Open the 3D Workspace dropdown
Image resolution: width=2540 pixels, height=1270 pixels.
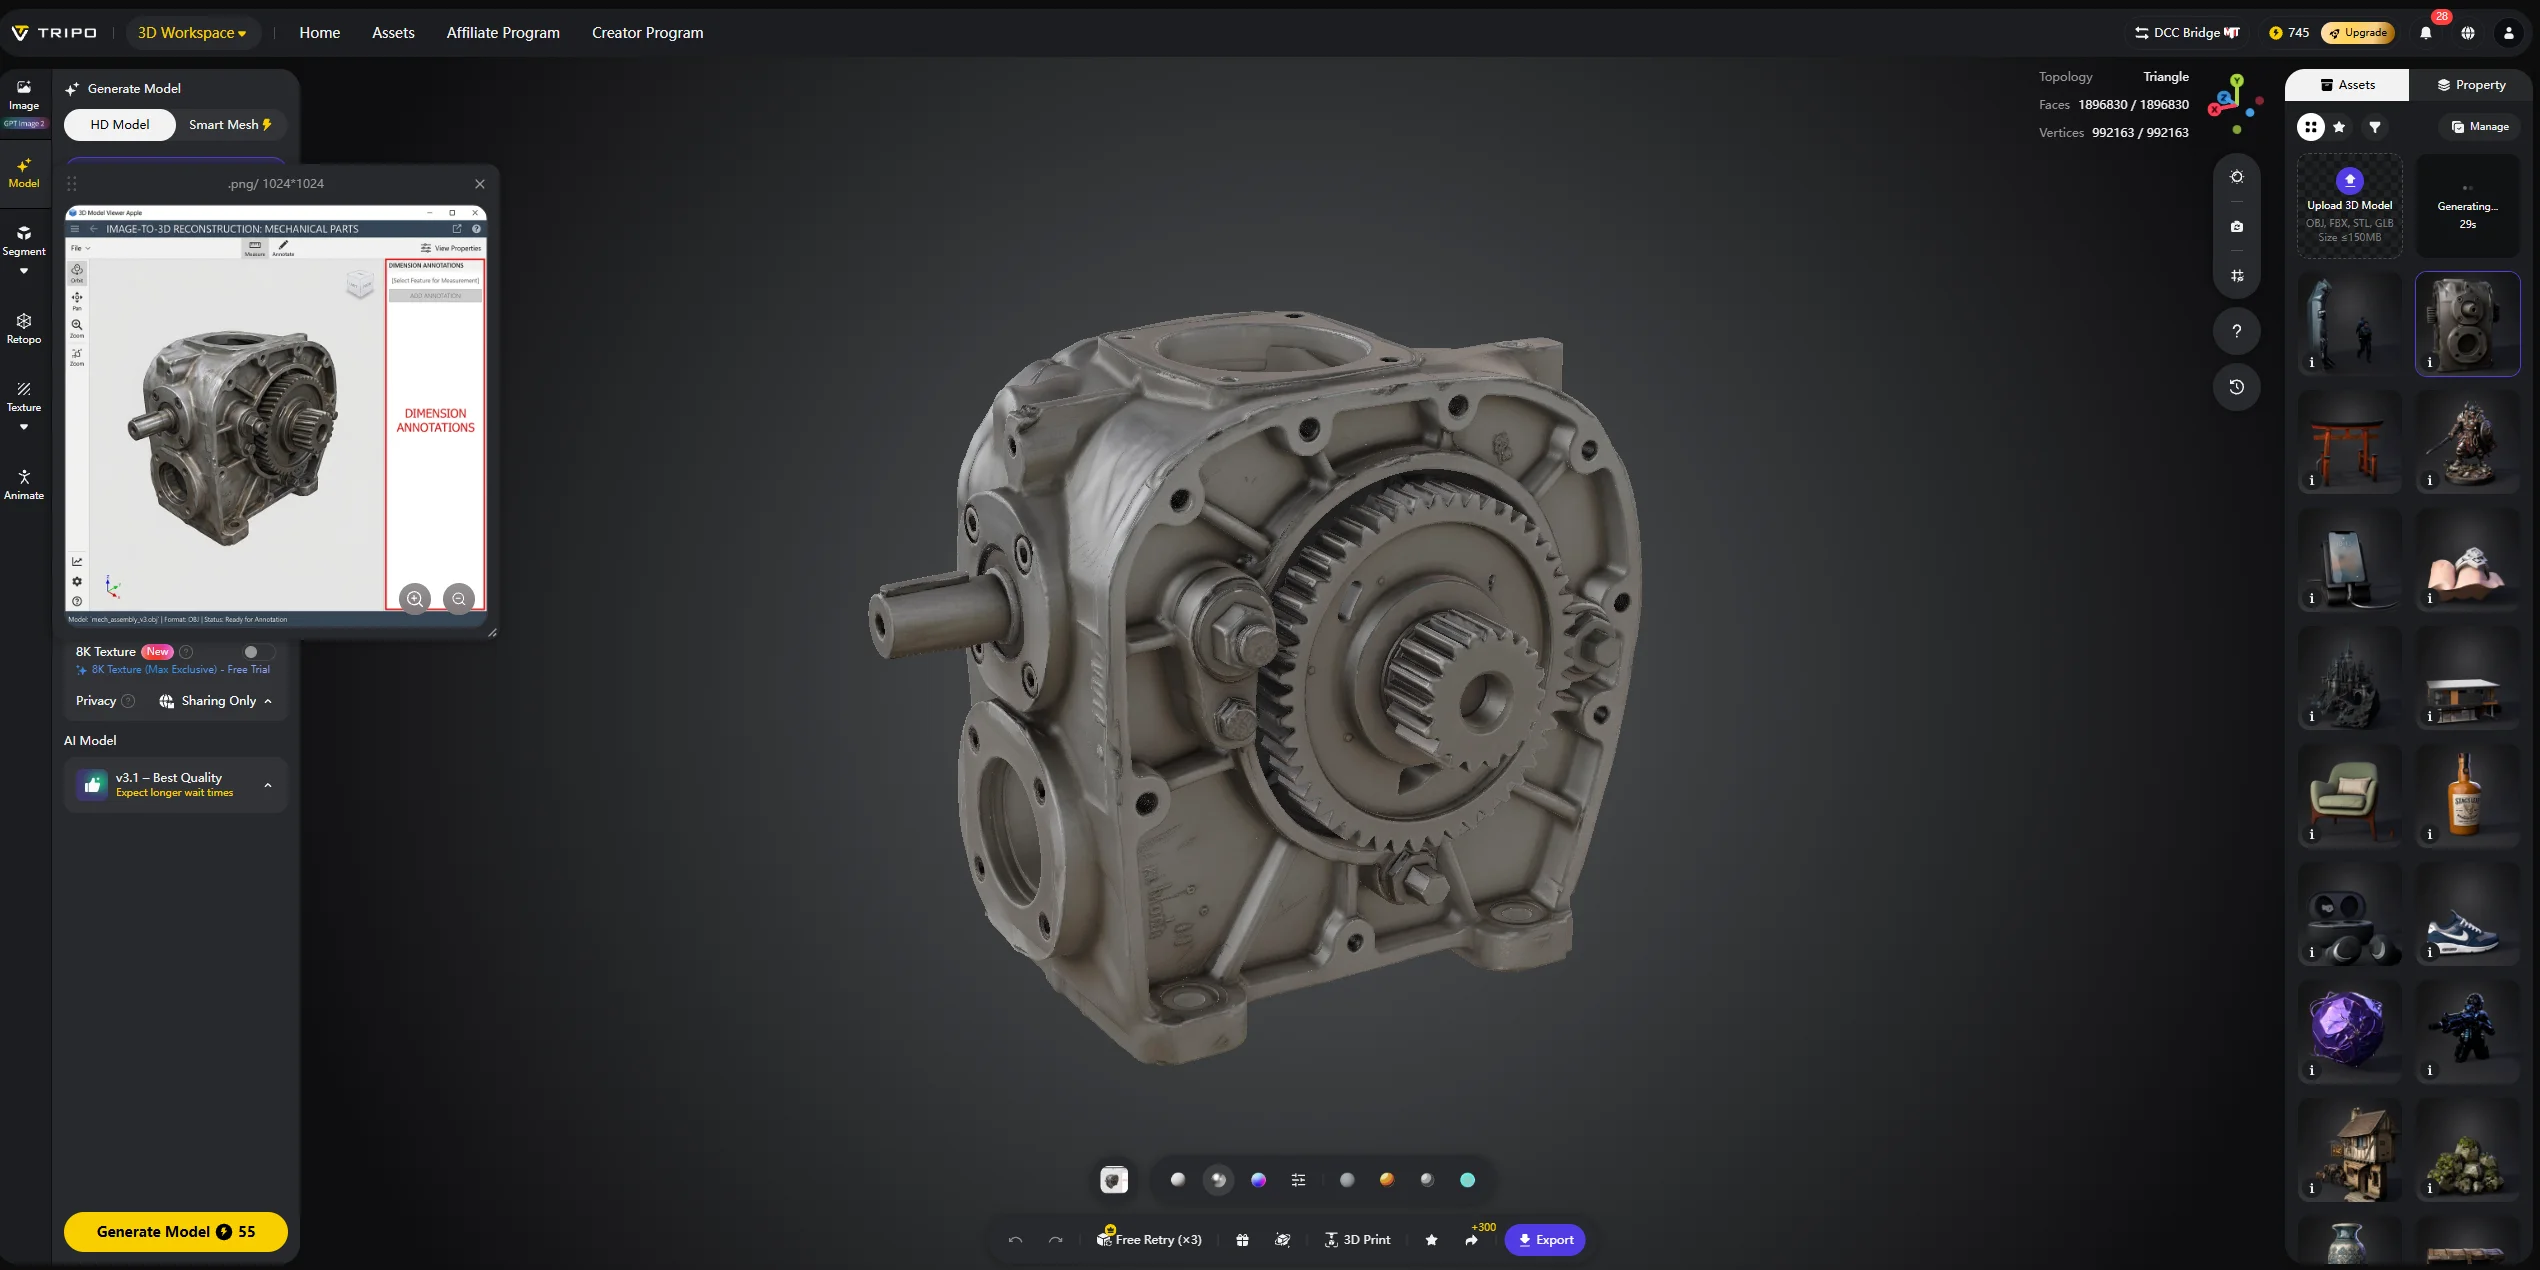(192, 33)
